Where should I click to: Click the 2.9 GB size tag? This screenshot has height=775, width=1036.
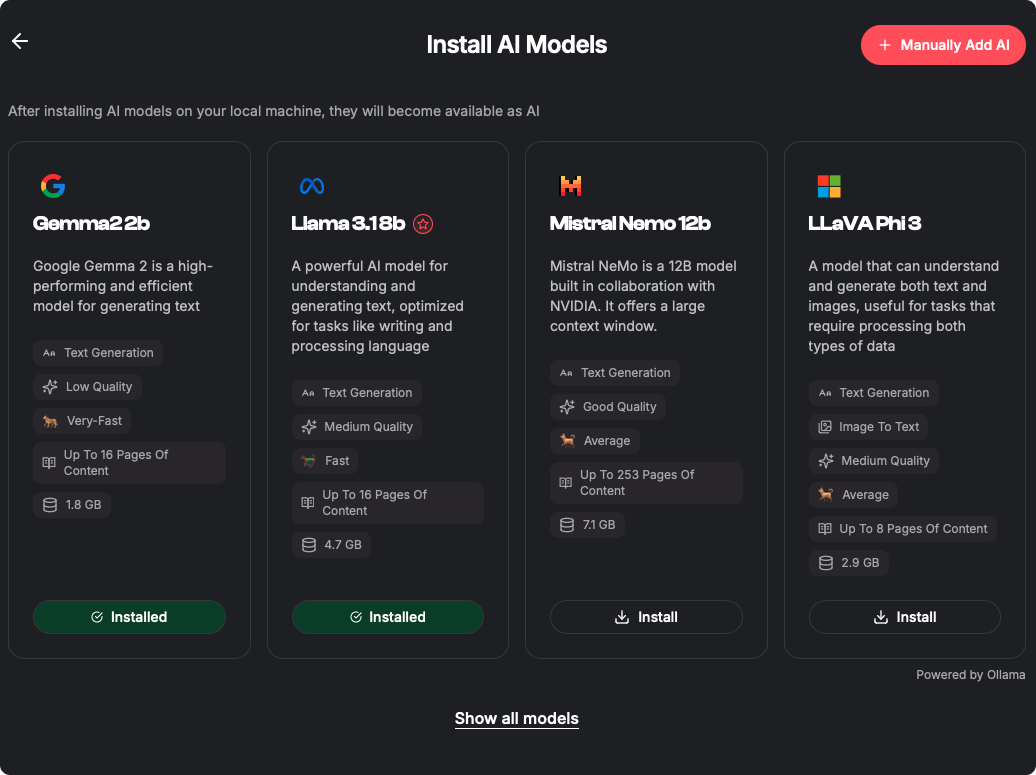point(848,563)
